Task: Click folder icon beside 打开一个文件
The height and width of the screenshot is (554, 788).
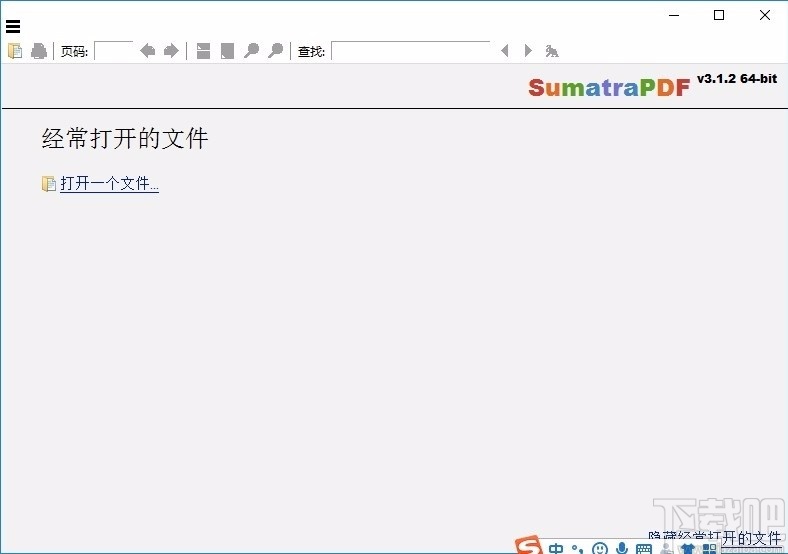Action: pyautogui.click(x=48, y=183)
